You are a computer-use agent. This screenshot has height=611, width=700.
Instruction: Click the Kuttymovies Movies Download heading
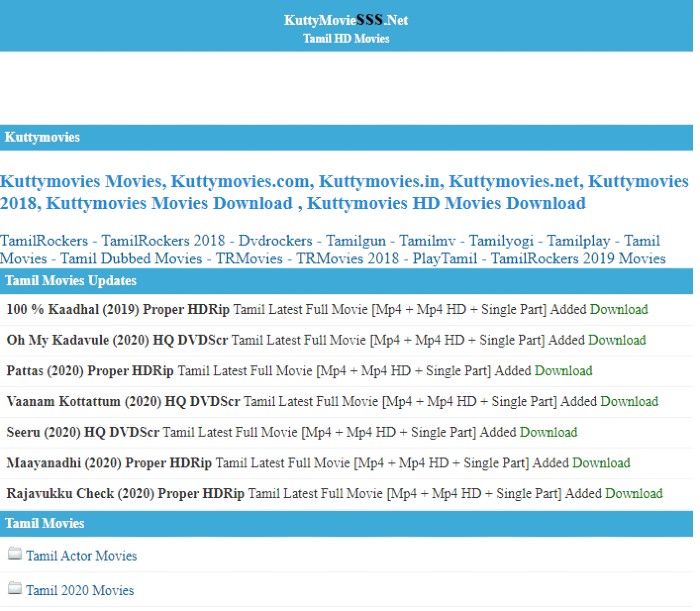tap(168, 203)
